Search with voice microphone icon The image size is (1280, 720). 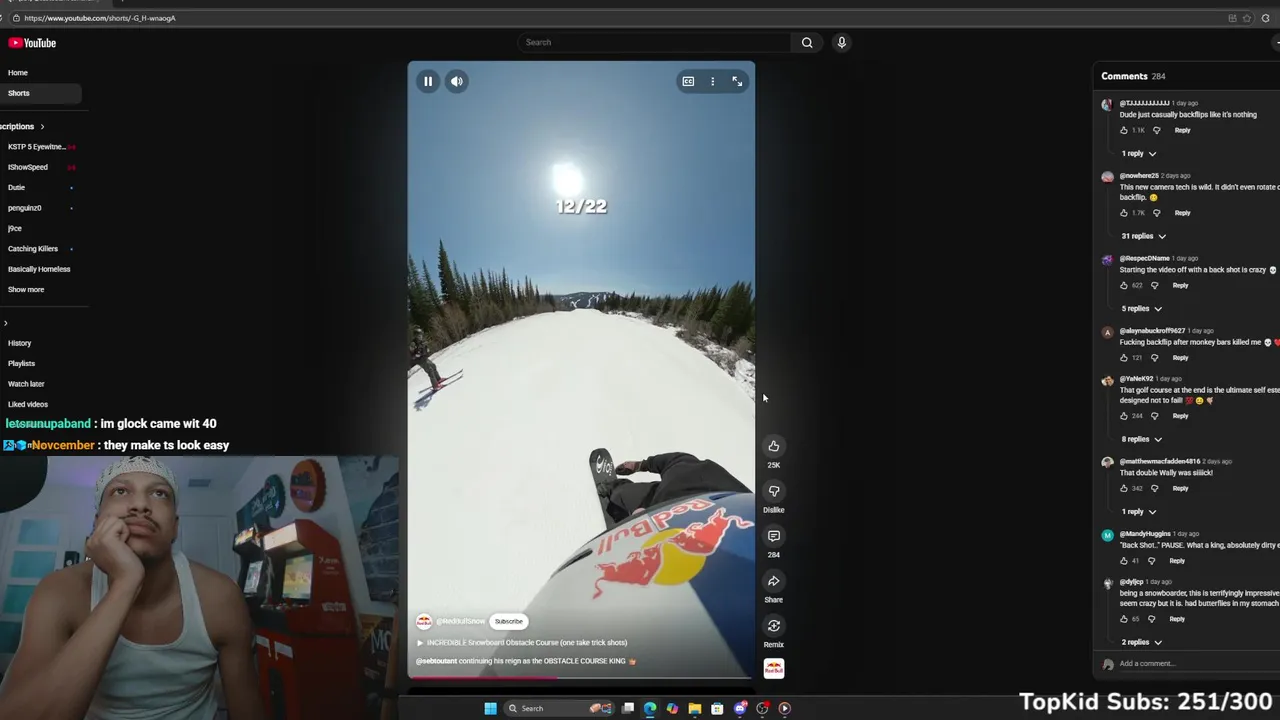841,42
